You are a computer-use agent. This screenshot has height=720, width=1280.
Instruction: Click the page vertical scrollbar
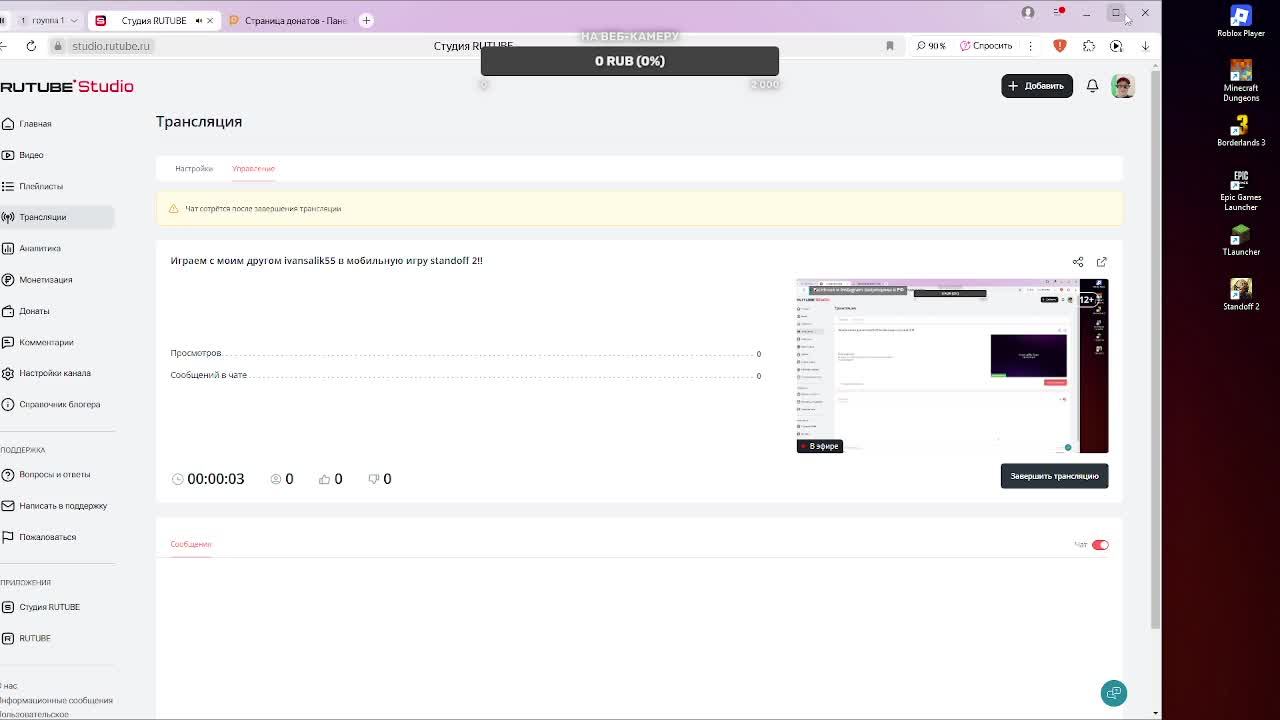point(1156,350)
